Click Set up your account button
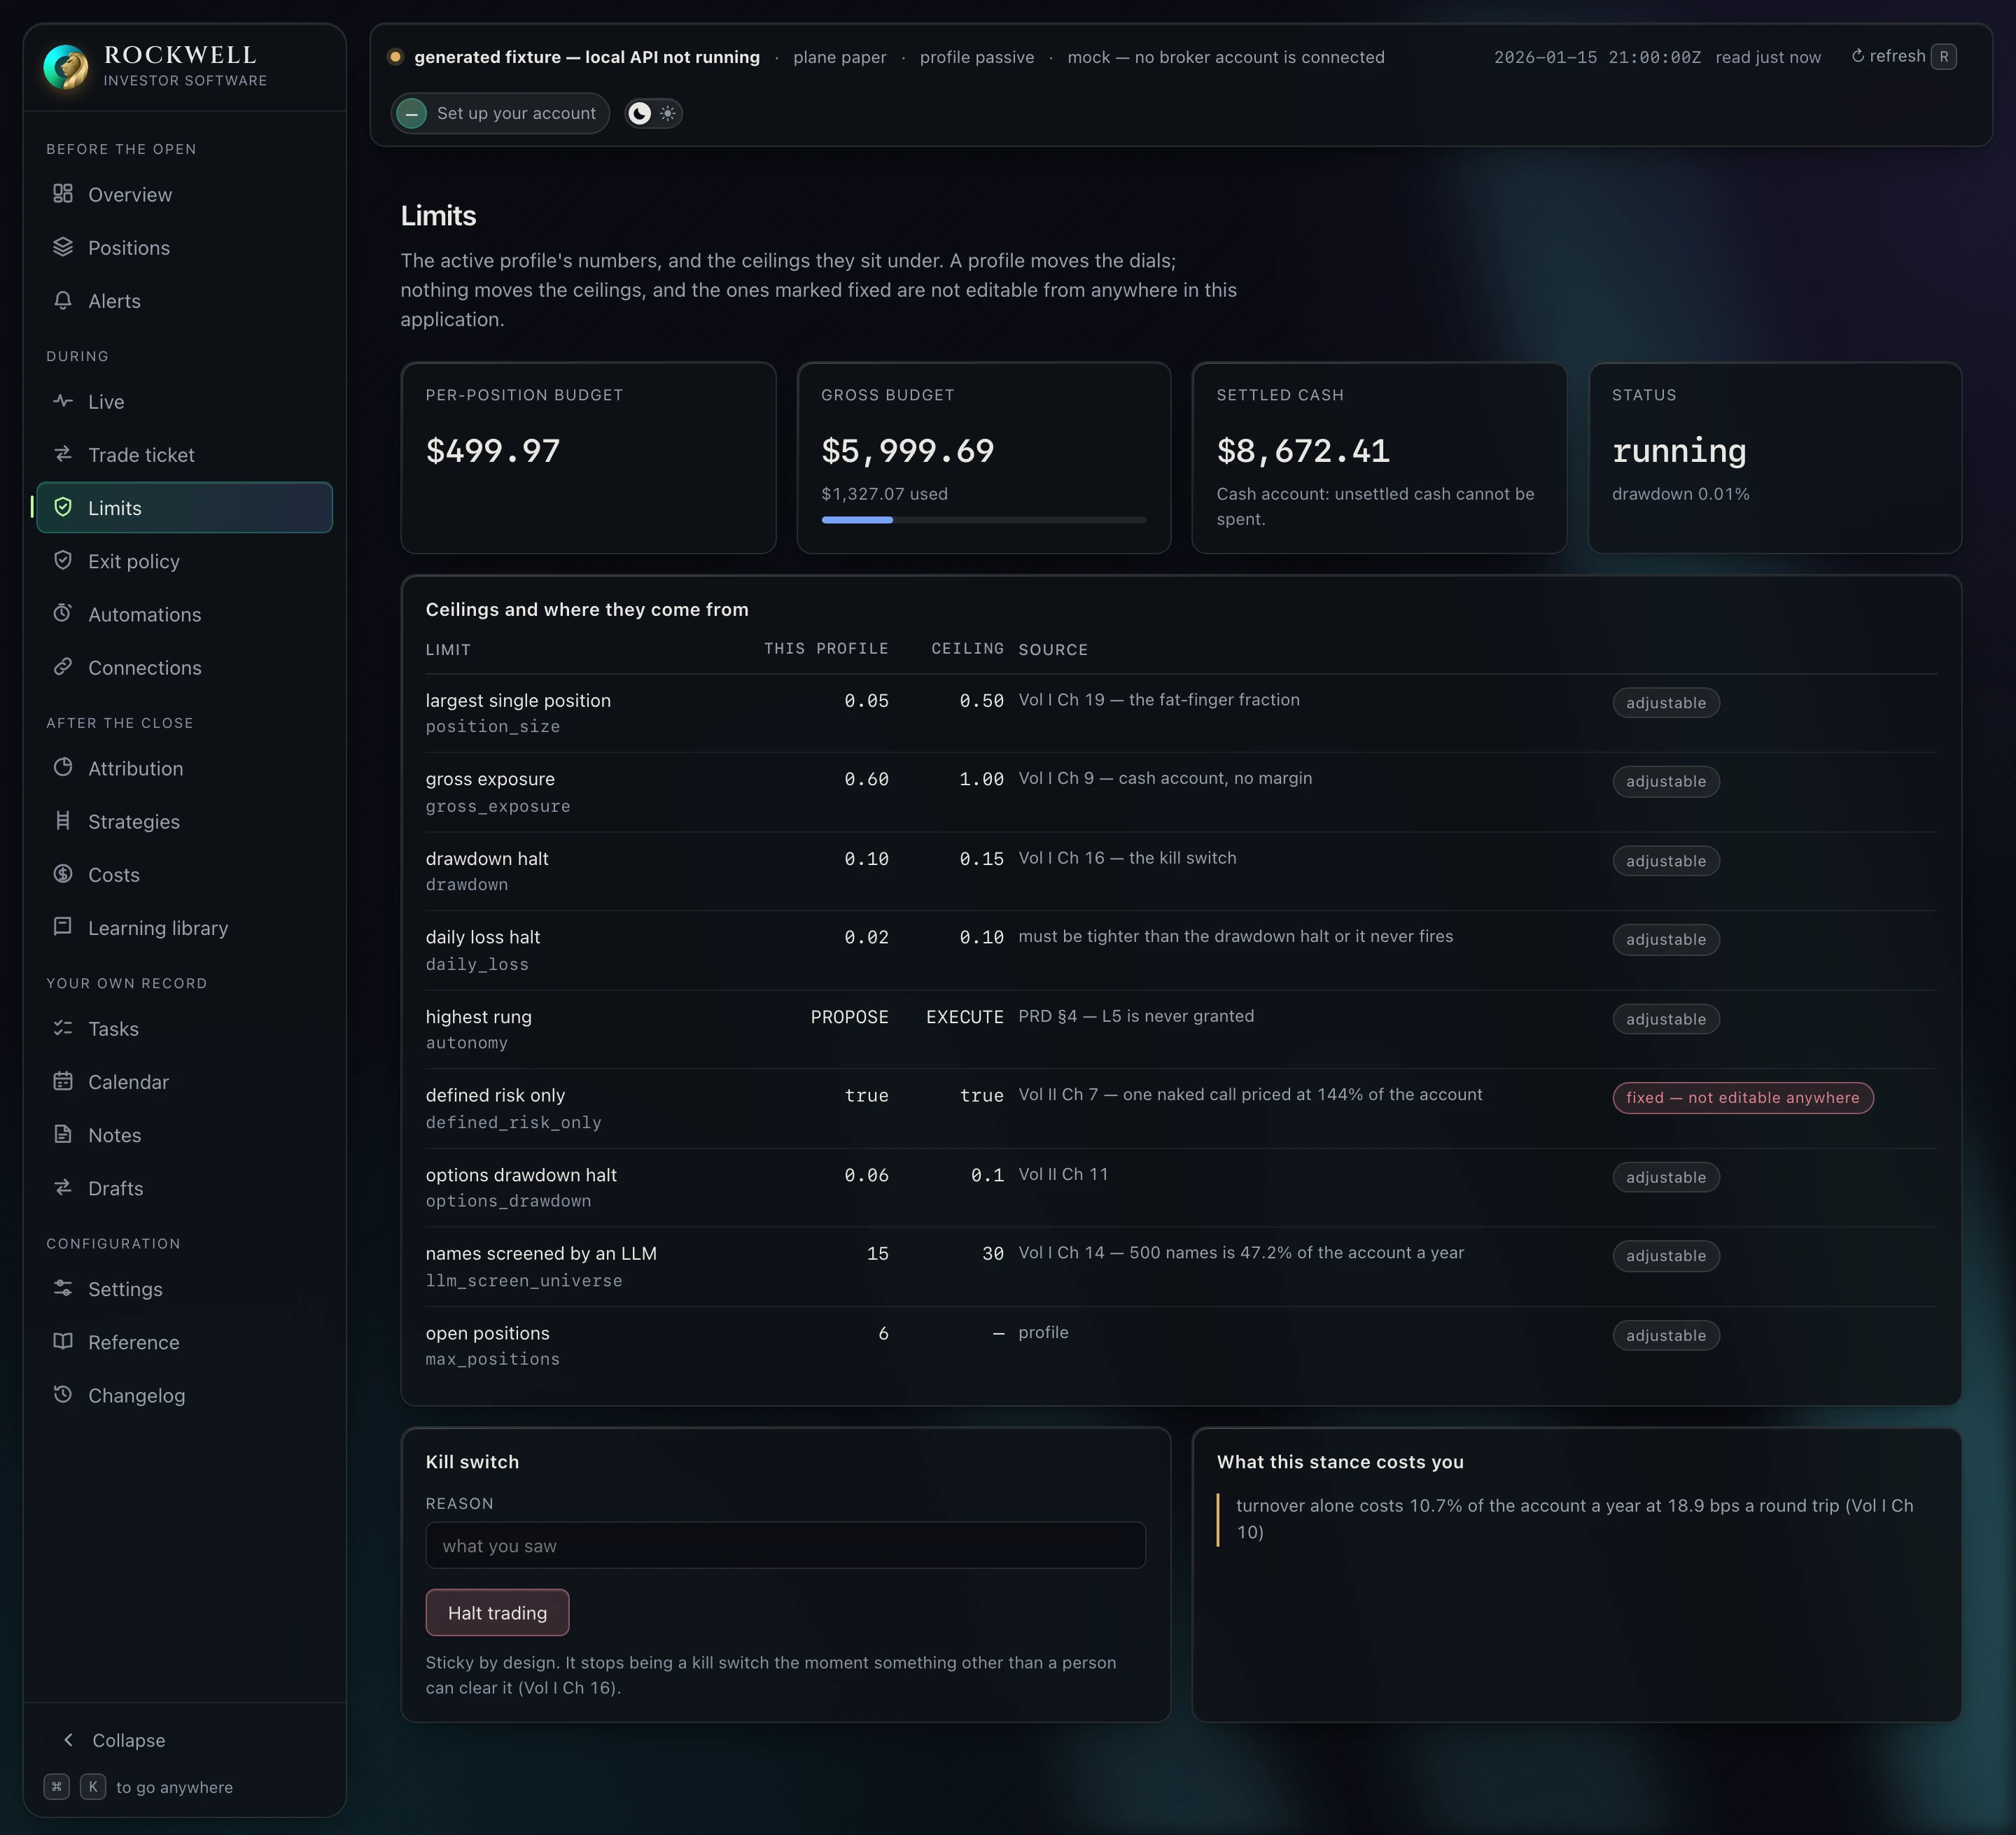The image size is (2016, 1835). coord(500,113)
